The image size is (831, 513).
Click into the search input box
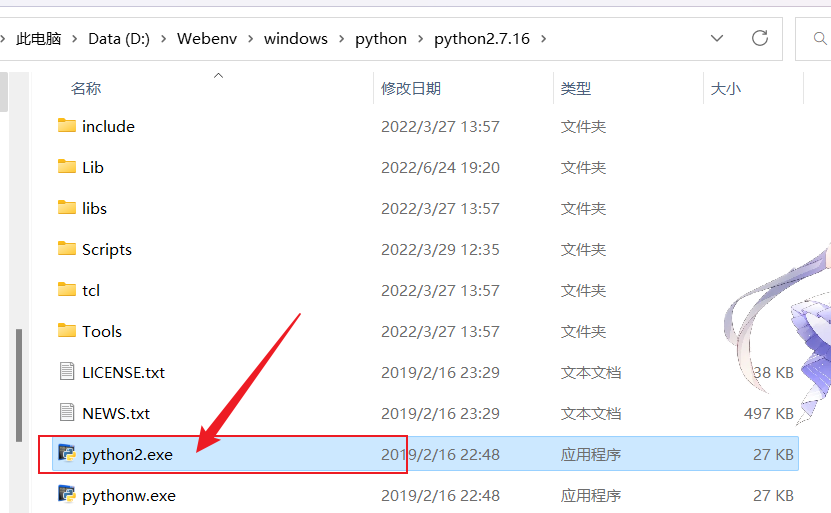point(816,38)
